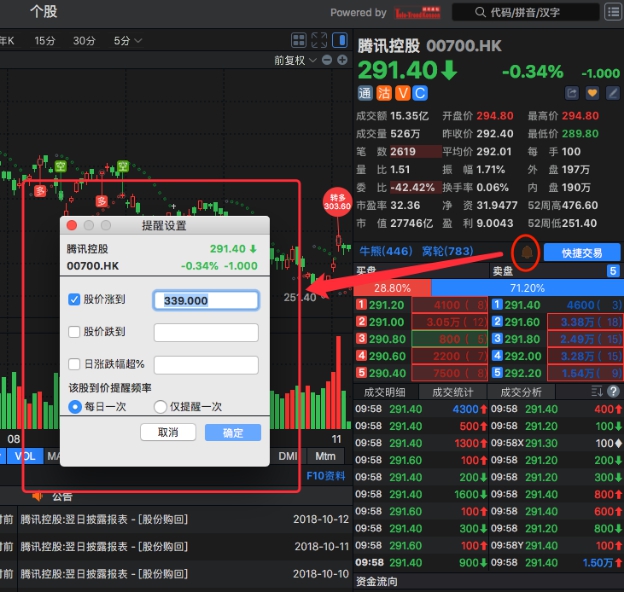Check the 股价跌到 checkbox
Screen dimensions: 624x592
(74, 332)
